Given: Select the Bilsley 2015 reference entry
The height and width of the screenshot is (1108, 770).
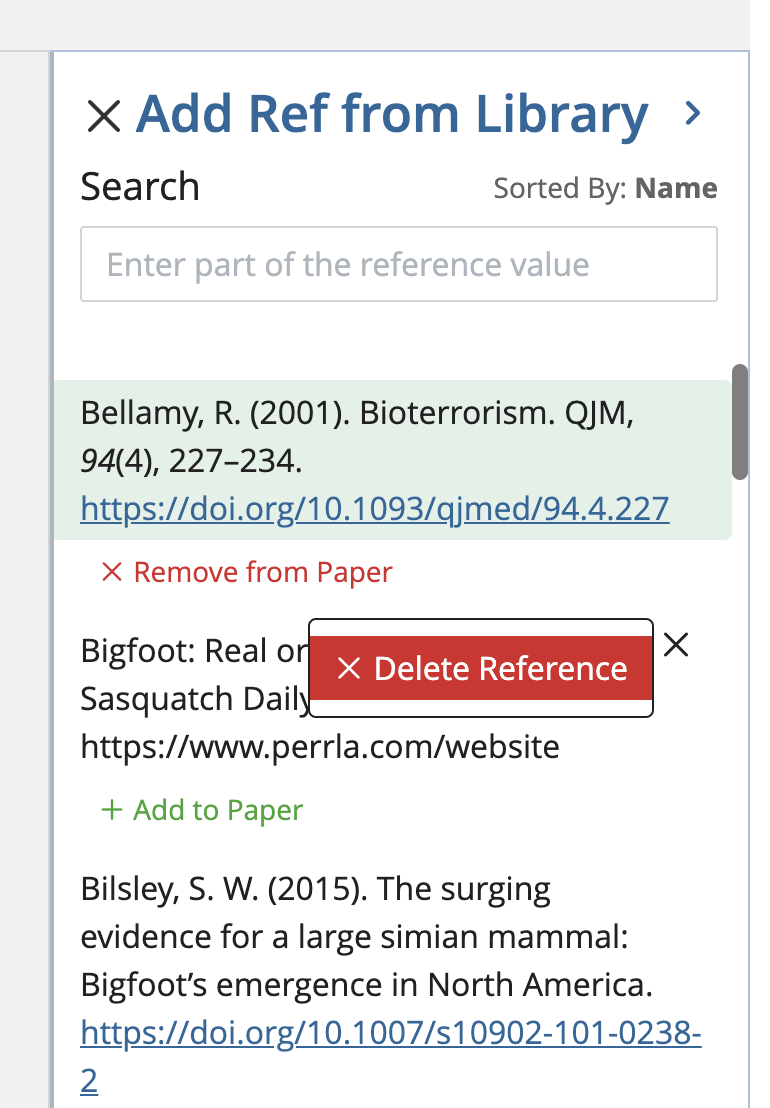Looking at the screenshot, I should [365, 937].
